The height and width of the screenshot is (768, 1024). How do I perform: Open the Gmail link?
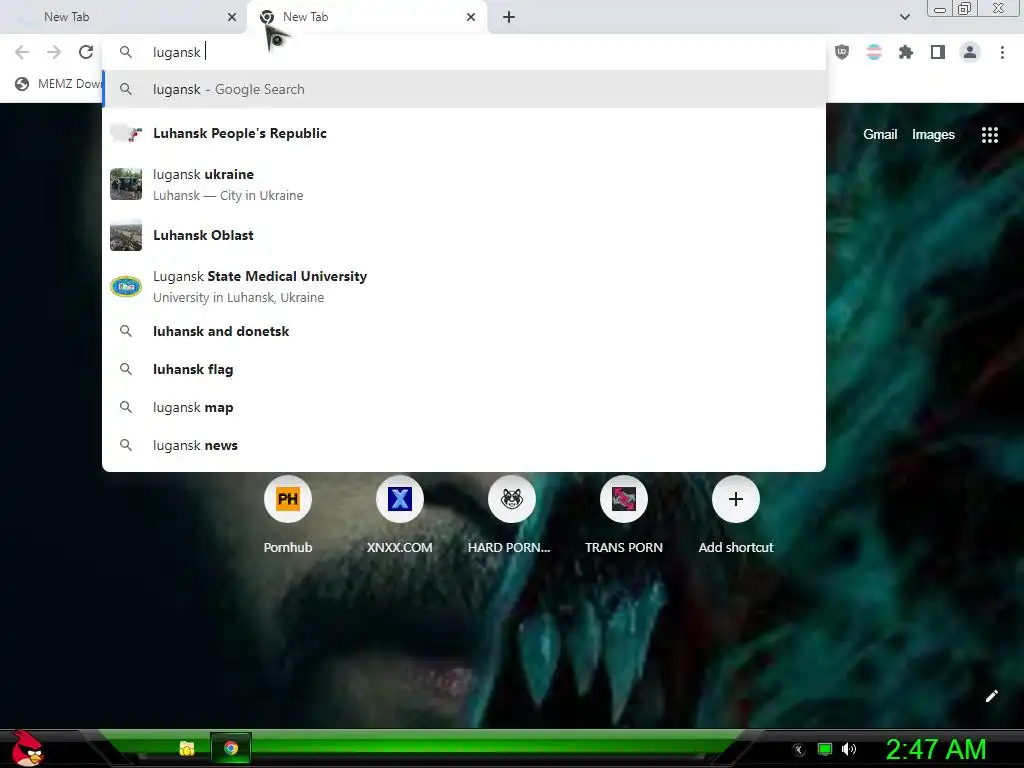880,135
